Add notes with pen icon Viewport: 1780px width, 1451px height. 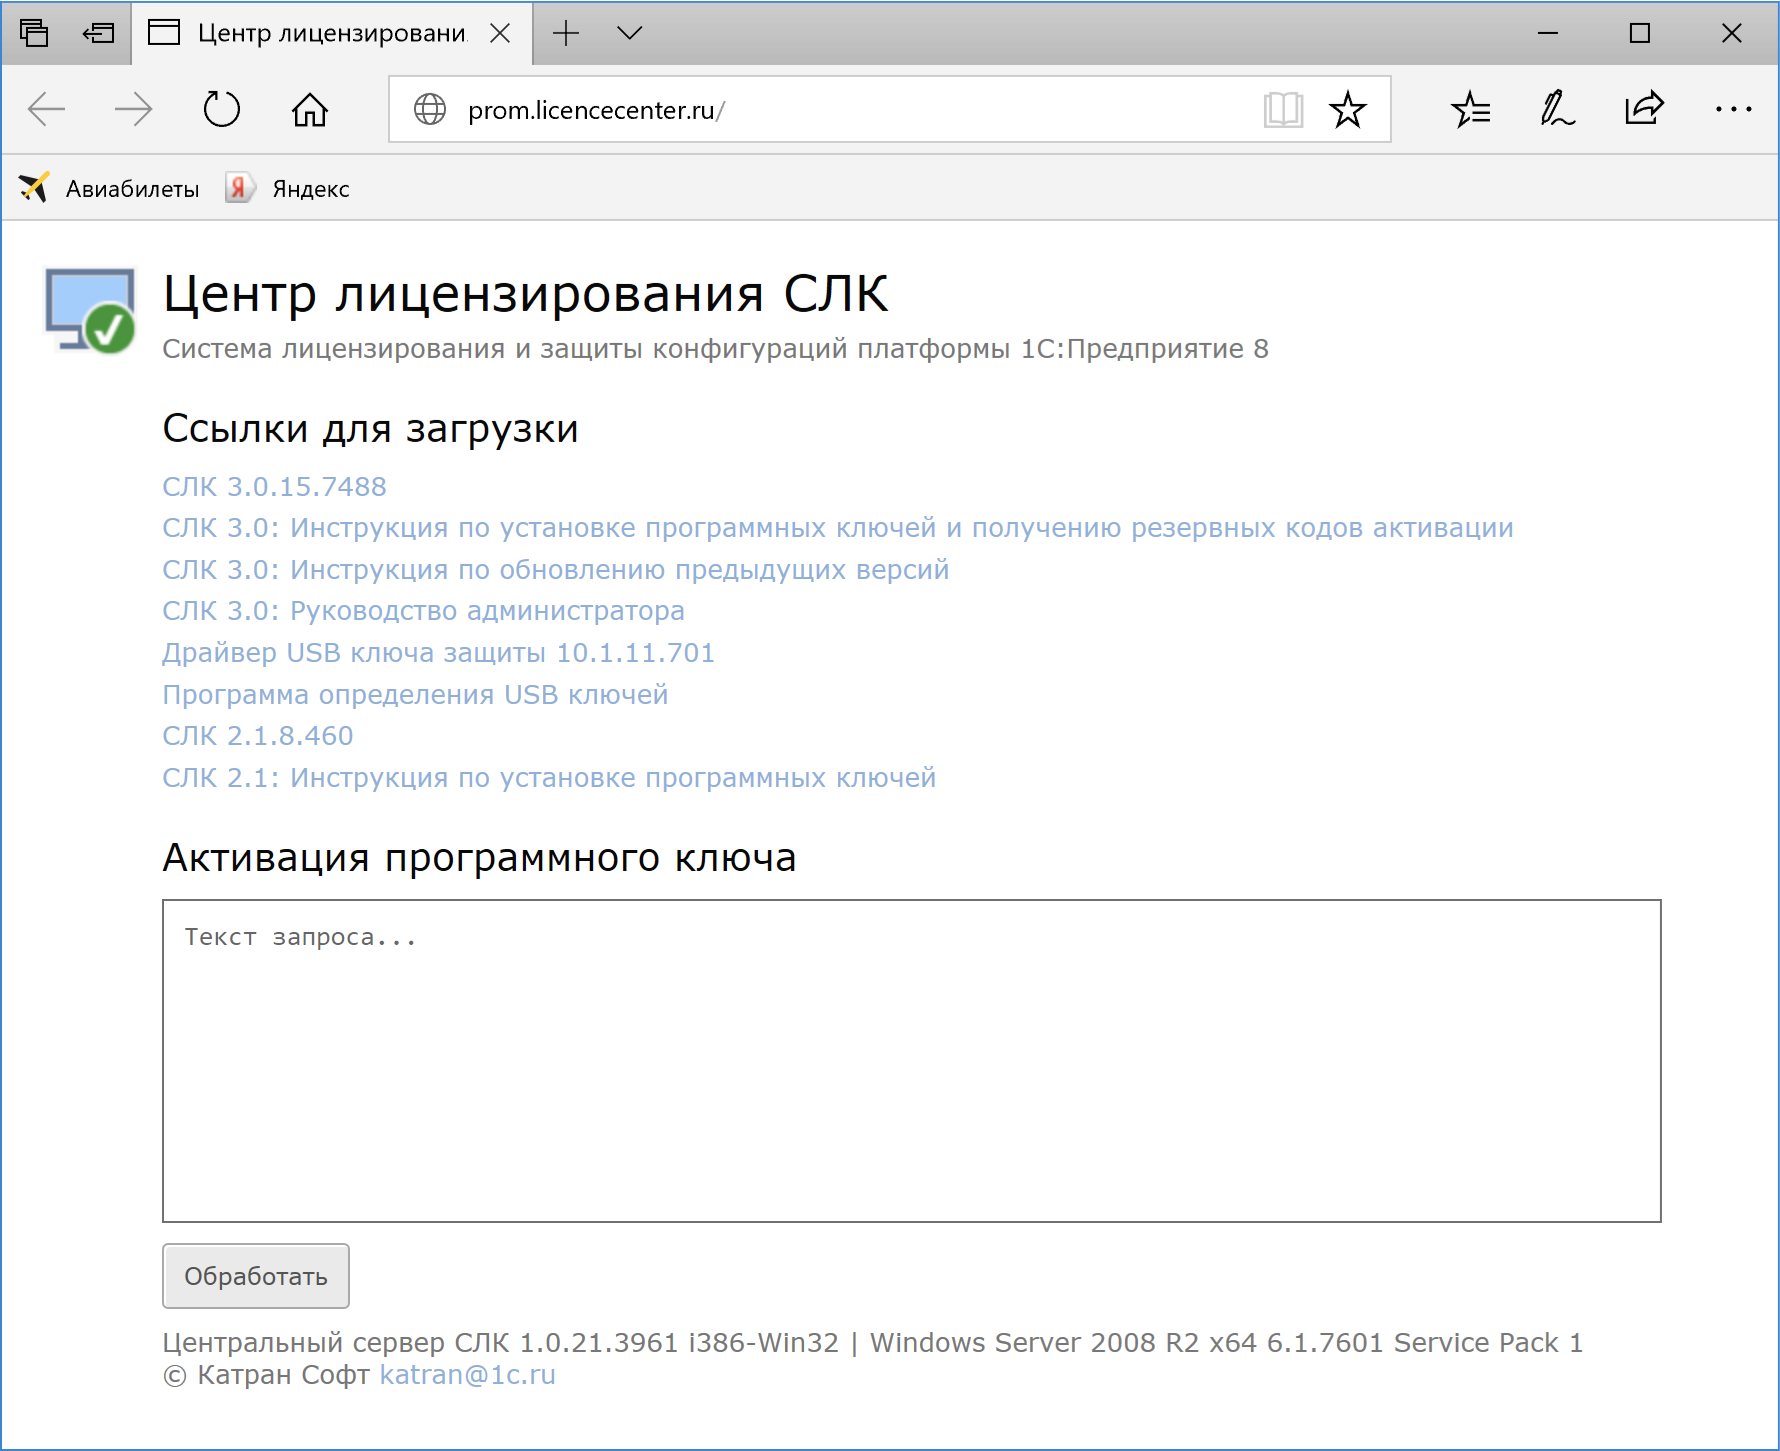[x=1558, y=109]
